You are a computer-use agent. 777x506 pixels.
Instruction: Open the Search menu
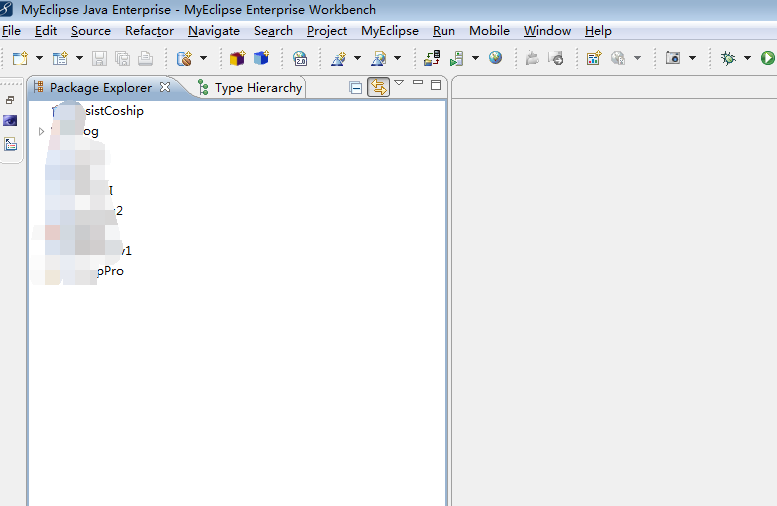pyautogui.click(x=274, y=31)
